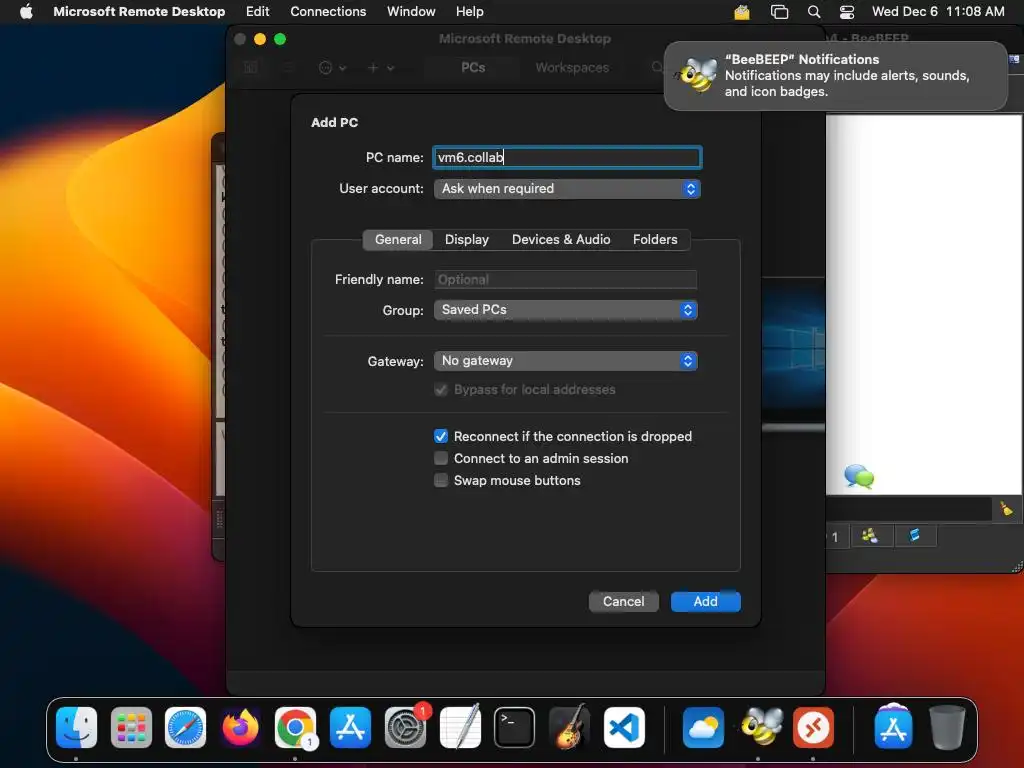Click the blue file icon in BeeBEEP
The height and width of the screenshot is (768, 1024).
pyautogui.click(x=914, y=536)
